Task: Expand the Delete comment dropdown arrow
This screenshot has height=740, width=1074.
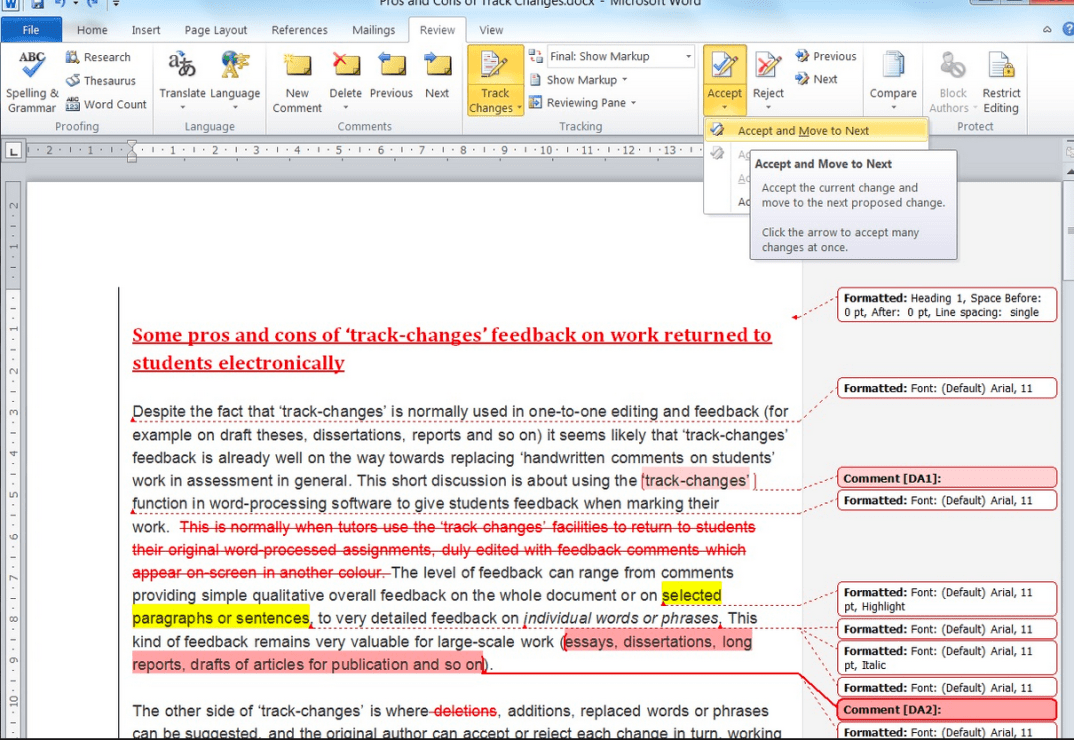Action: tap(345, 107)
